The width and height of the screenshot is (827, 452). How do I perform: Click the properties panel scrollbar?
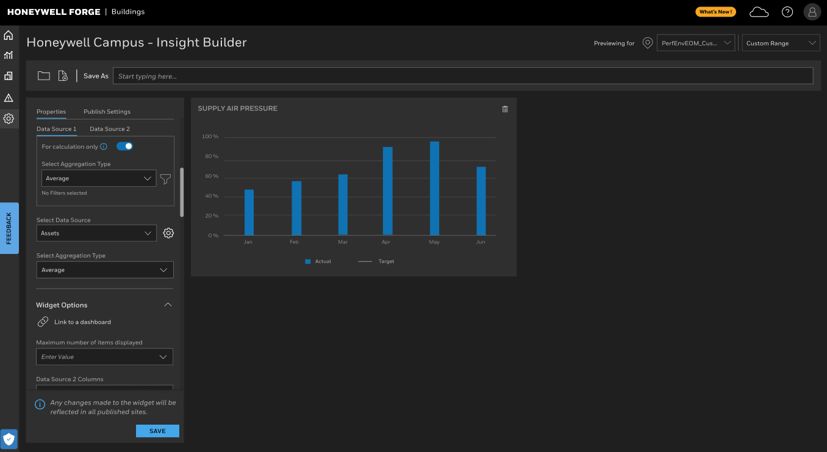(182, 192)
